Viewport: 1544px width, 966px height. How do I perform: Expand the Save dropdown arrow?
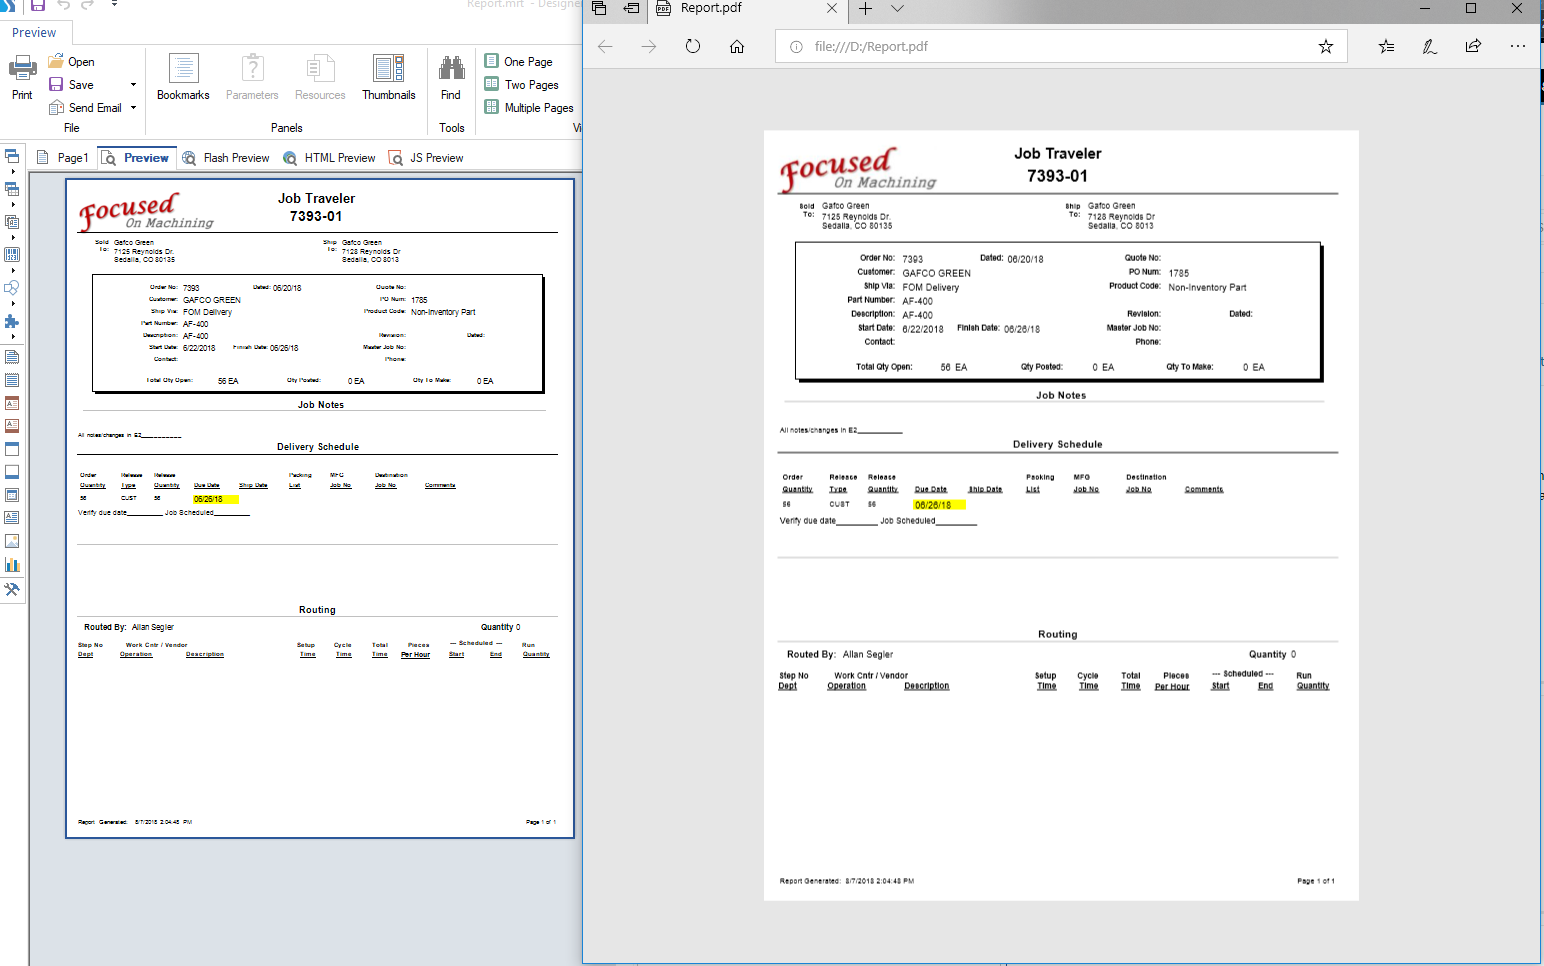coord(133,85)
